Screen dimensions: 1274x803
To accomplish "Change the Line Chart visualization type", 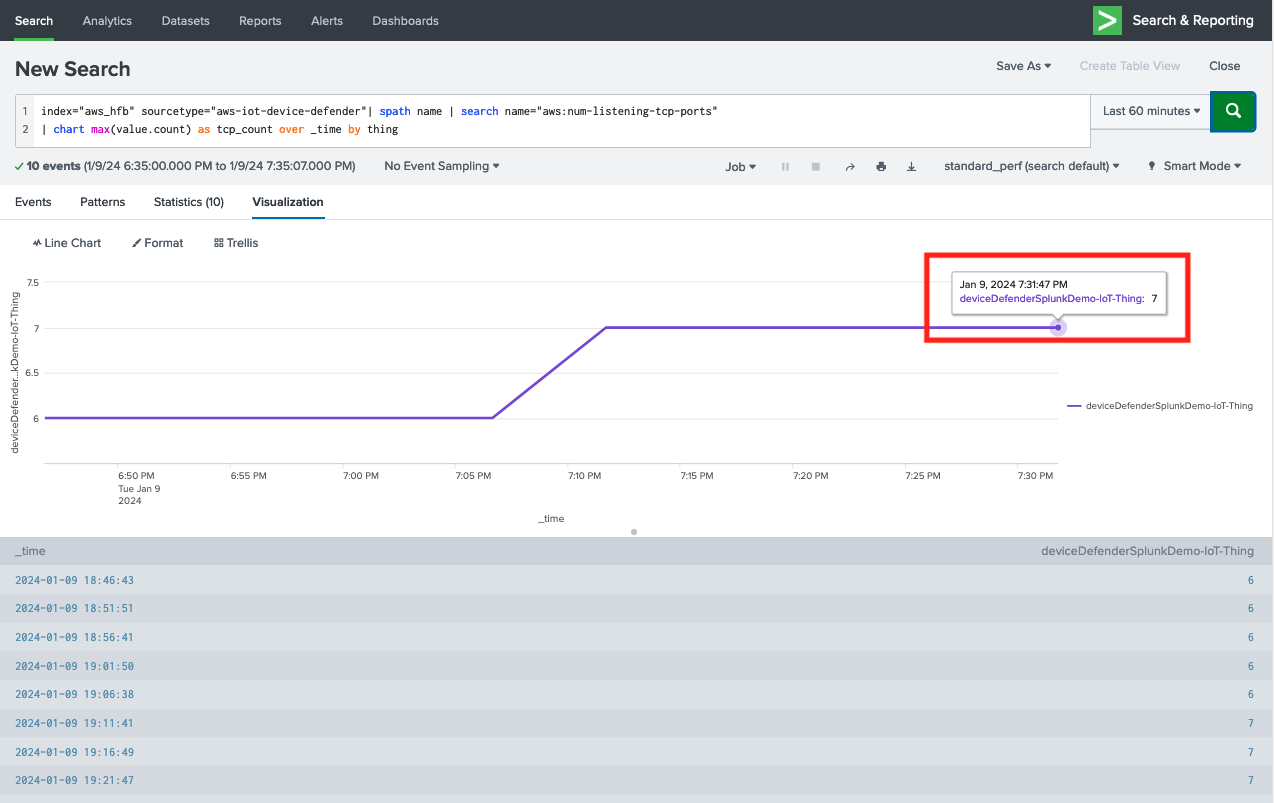I will click(x=66, y=242).
